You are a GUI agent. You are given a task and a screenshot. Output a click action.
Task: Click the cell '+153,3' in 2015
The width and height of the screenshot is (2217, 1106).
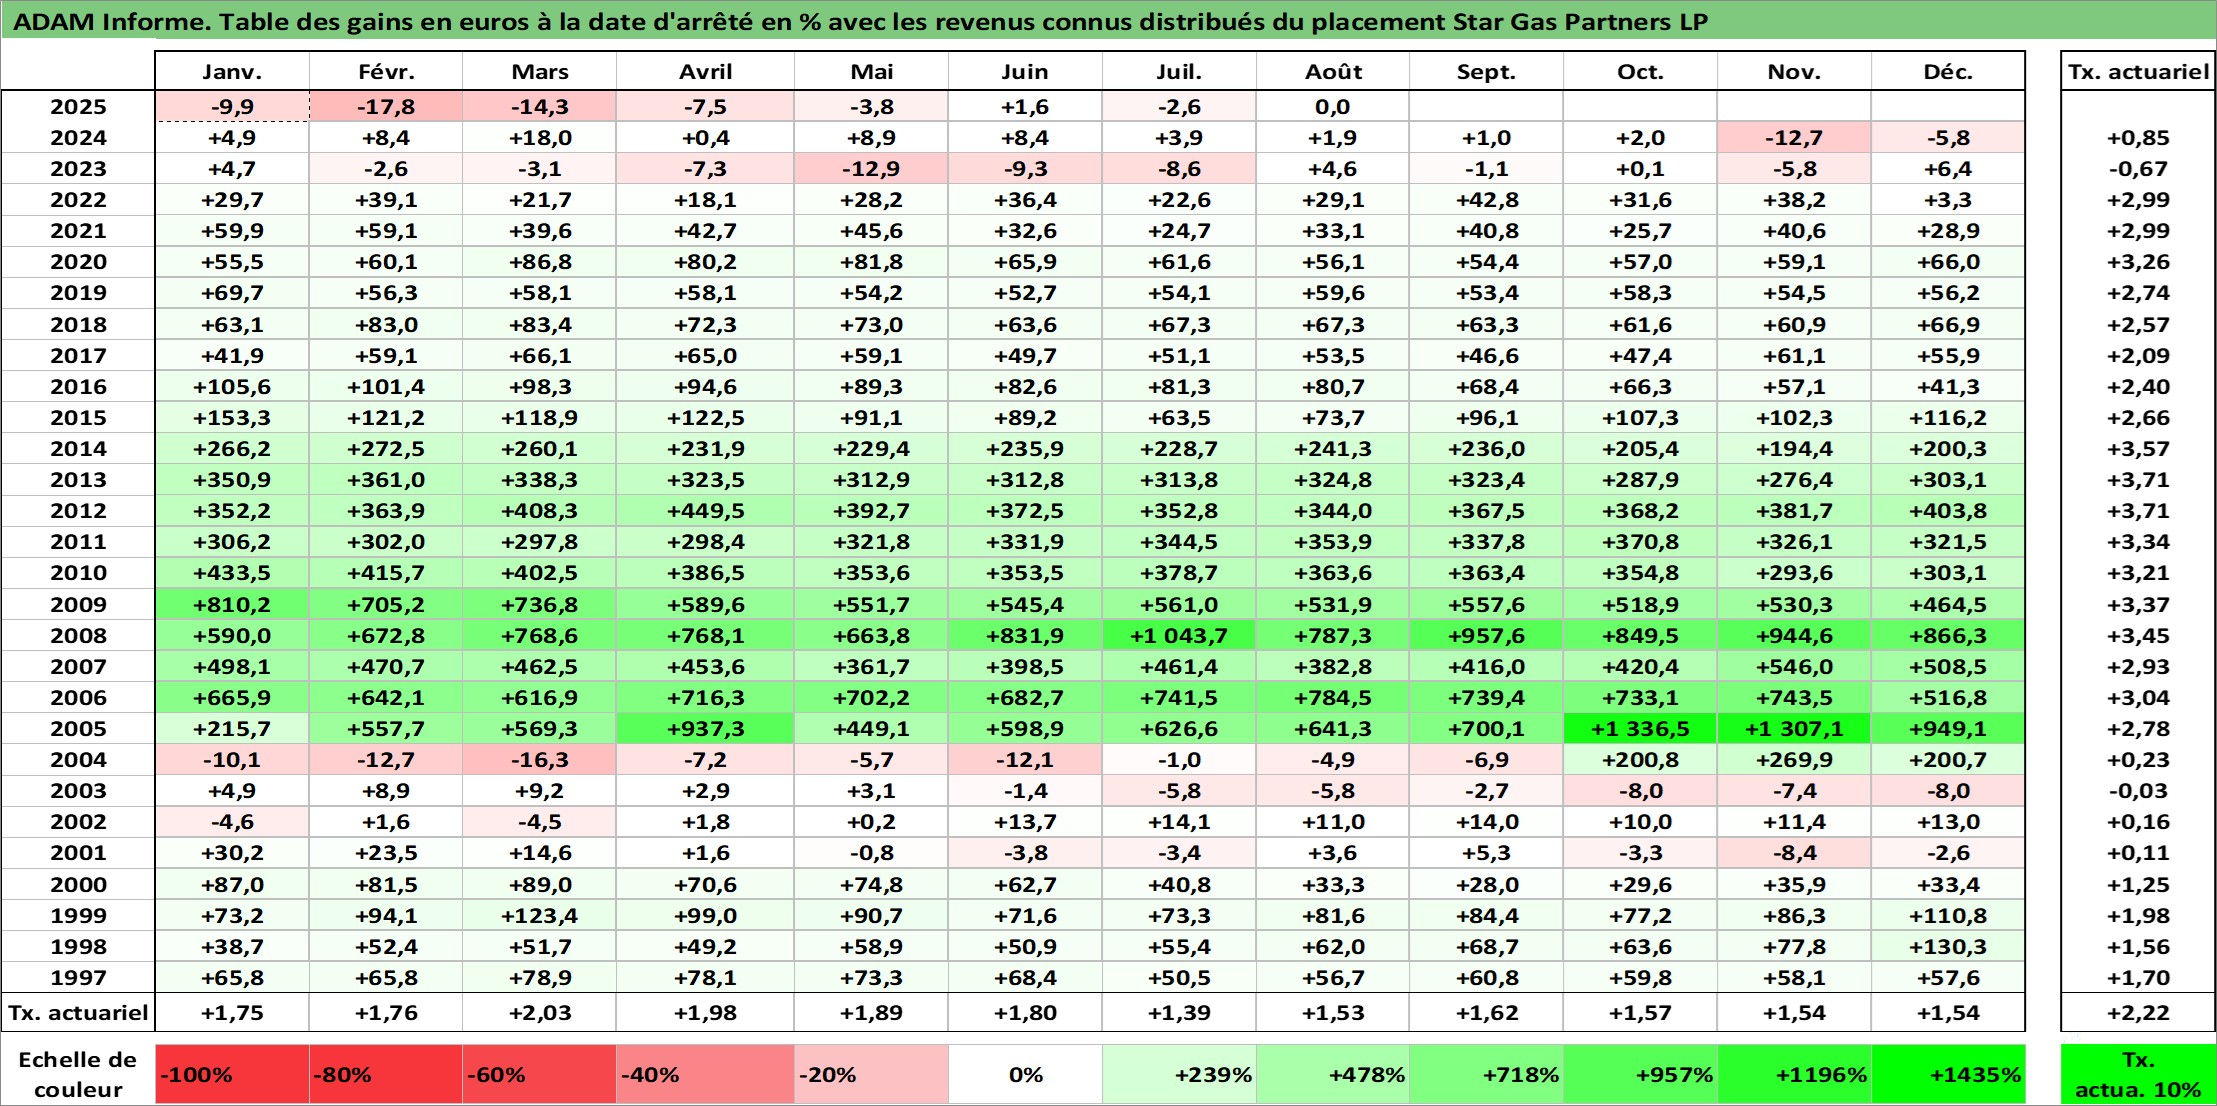pos(232,418)
